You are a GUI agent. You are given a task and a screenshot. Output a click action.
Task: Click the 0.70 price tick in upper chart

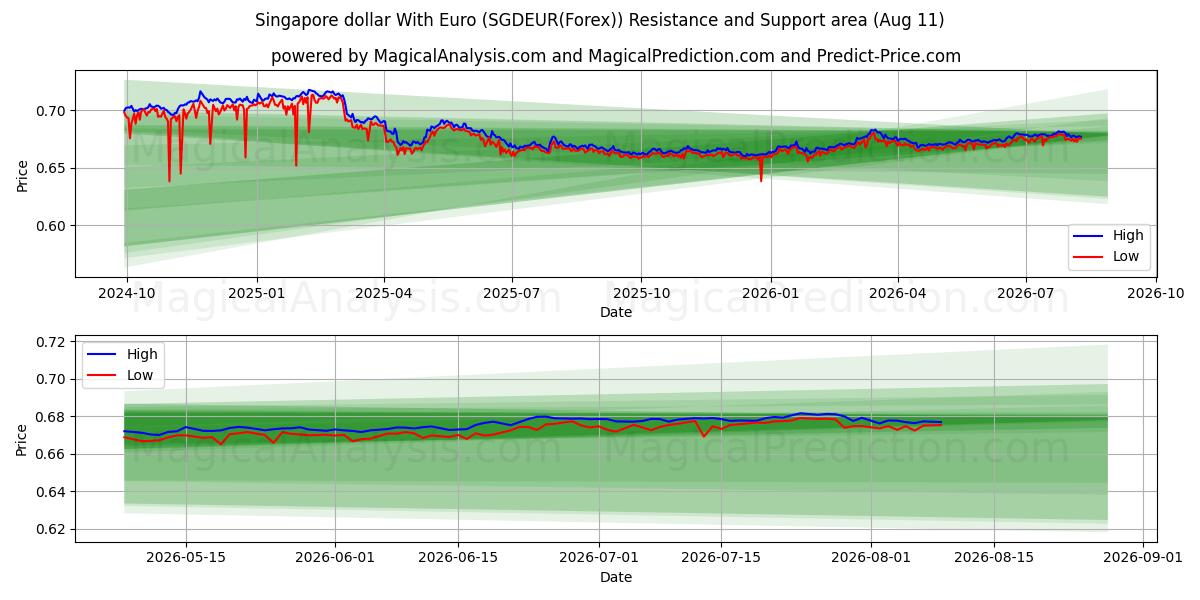point(52,111)
